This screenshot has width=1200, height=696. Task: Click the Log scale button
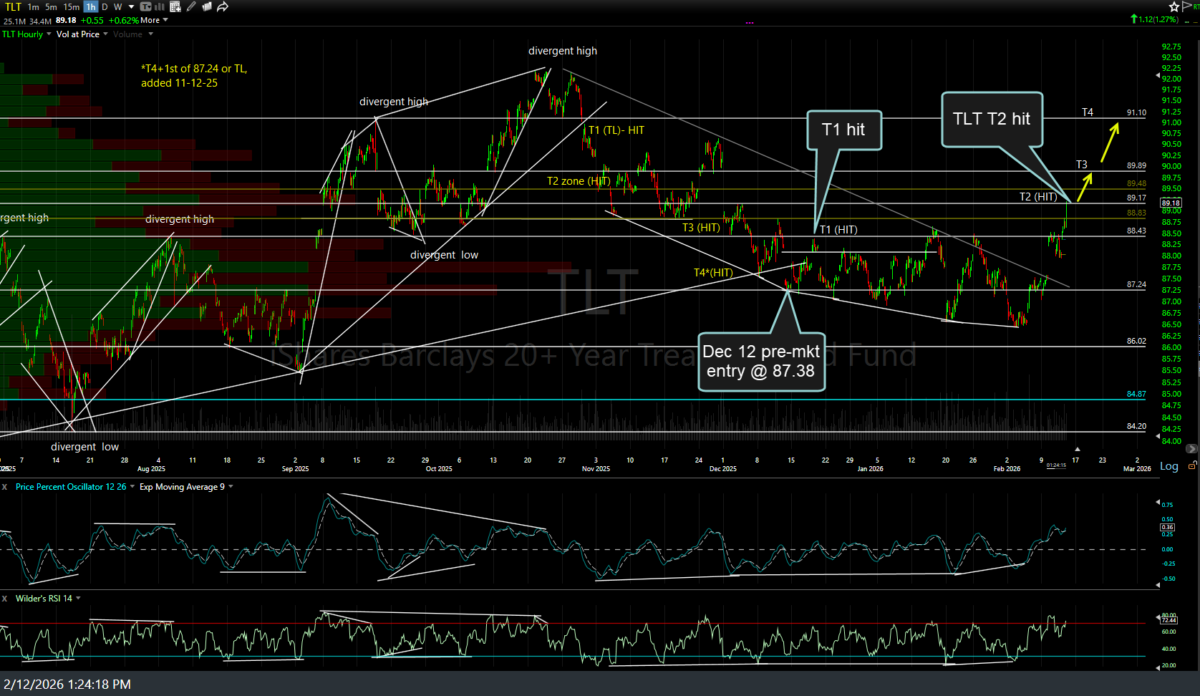click(1168, 467)
